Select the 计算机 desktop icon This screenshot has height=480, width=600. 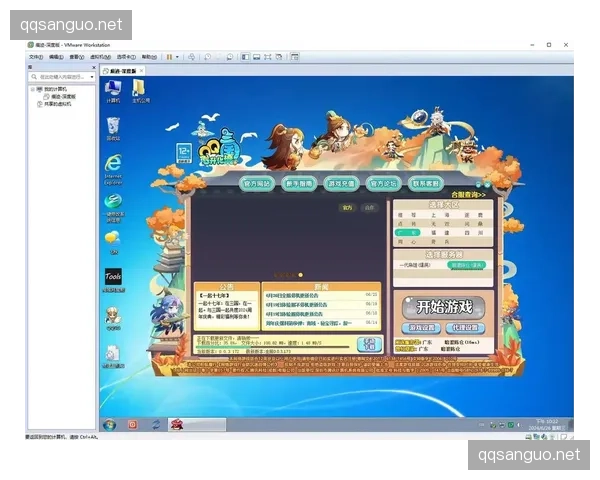click(x=113, y=91)
